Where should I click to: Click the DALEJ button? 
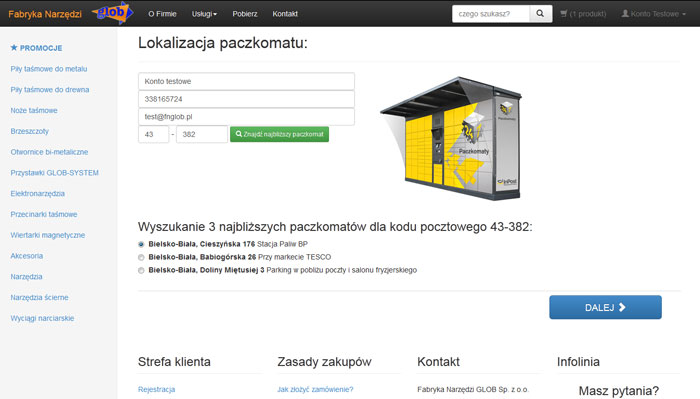(x=605, y=307)
